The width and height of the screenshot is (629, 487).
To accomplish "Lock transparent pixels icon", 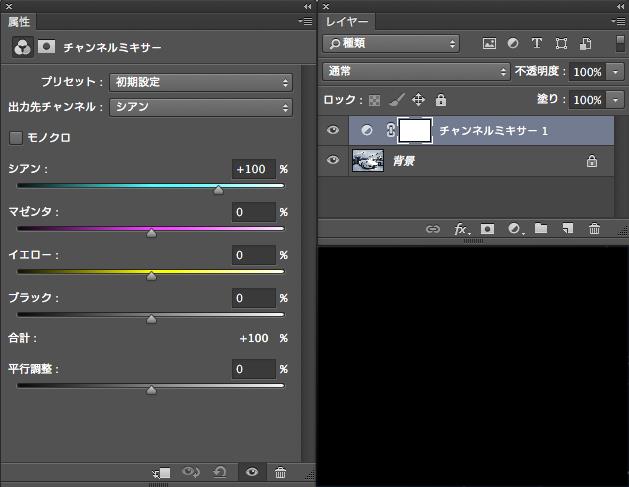I will [374, 100].
